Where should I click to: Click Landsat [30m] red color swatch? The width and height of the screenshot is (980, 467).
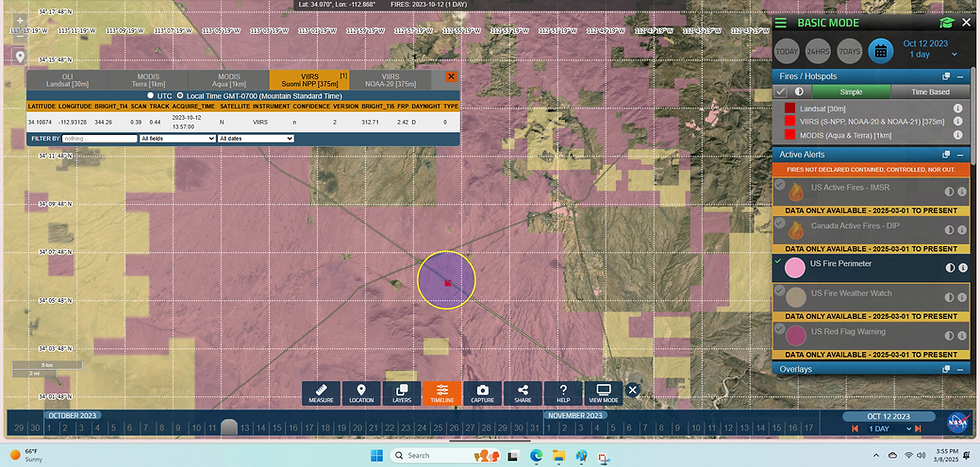click(x=789, y=108)
